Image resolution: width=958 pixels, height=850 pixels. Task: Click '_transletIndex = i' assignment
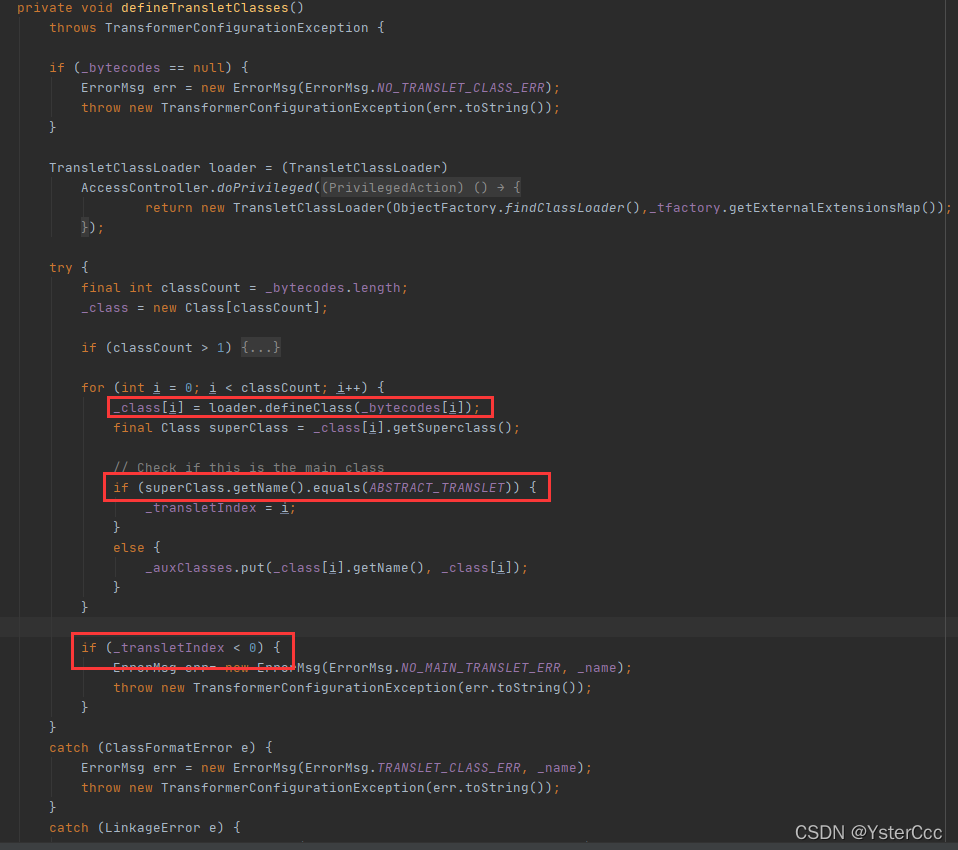(x=216, y=508)
